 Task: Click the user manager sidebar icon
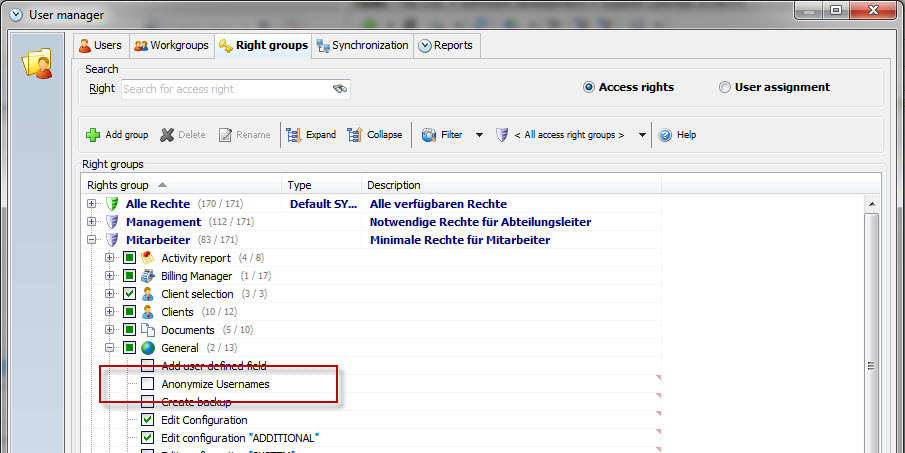37,64
